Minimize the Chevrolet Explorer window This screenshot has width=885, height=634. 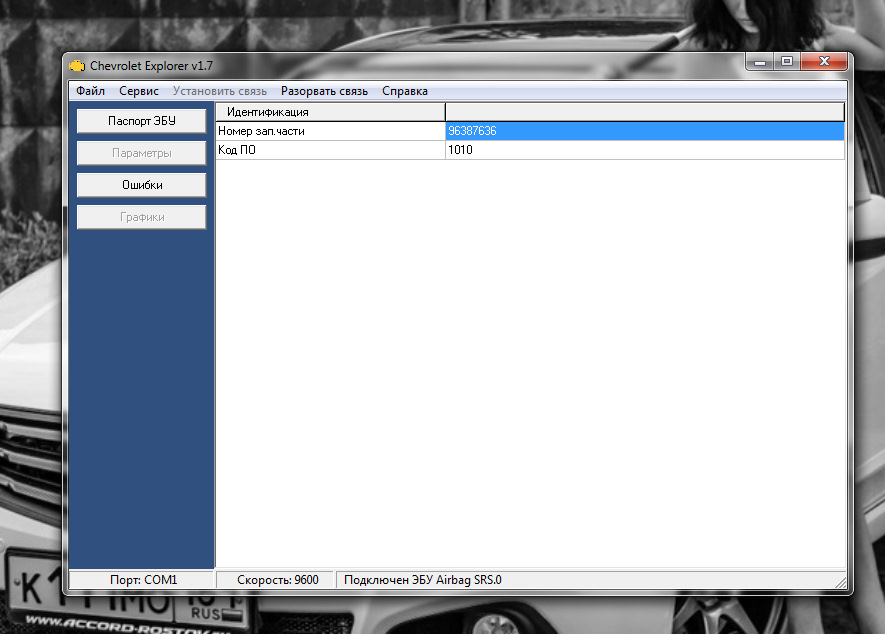click(x=760, y=62)
